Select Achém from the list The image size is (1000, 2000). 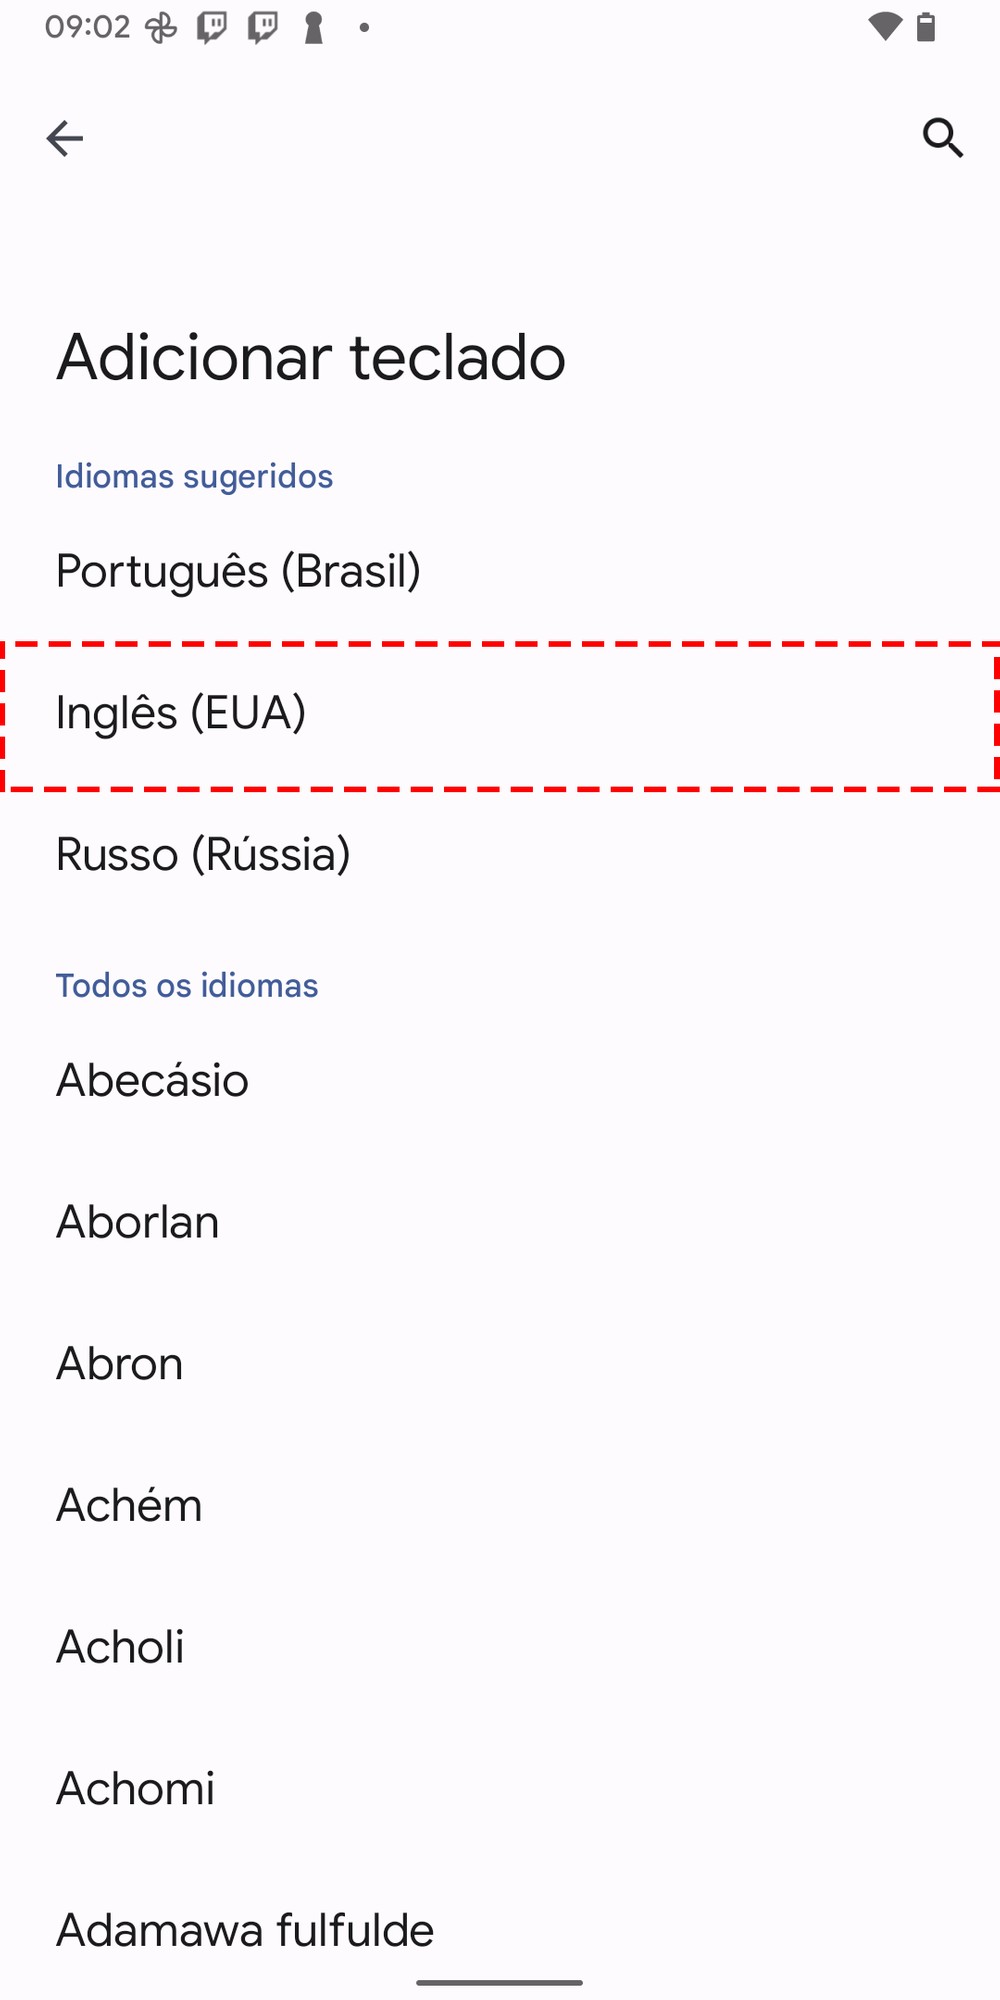tap(129, 1506)
